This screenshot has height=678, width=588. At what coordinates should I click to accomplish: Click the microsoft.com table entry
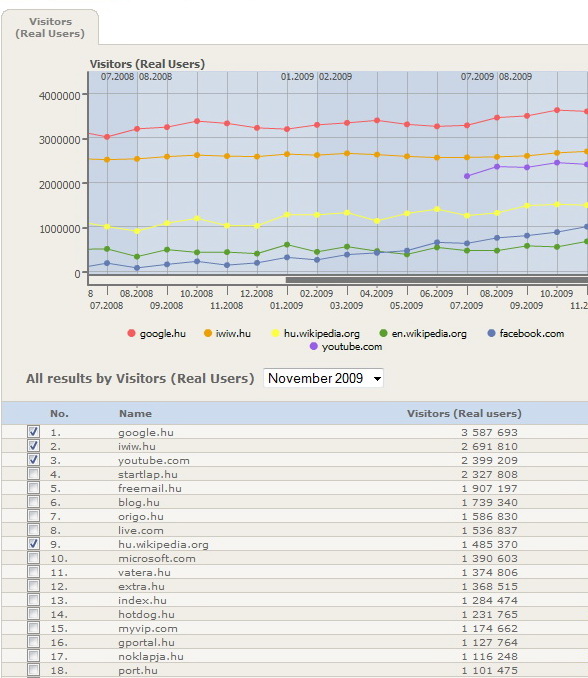coord(157,558)
